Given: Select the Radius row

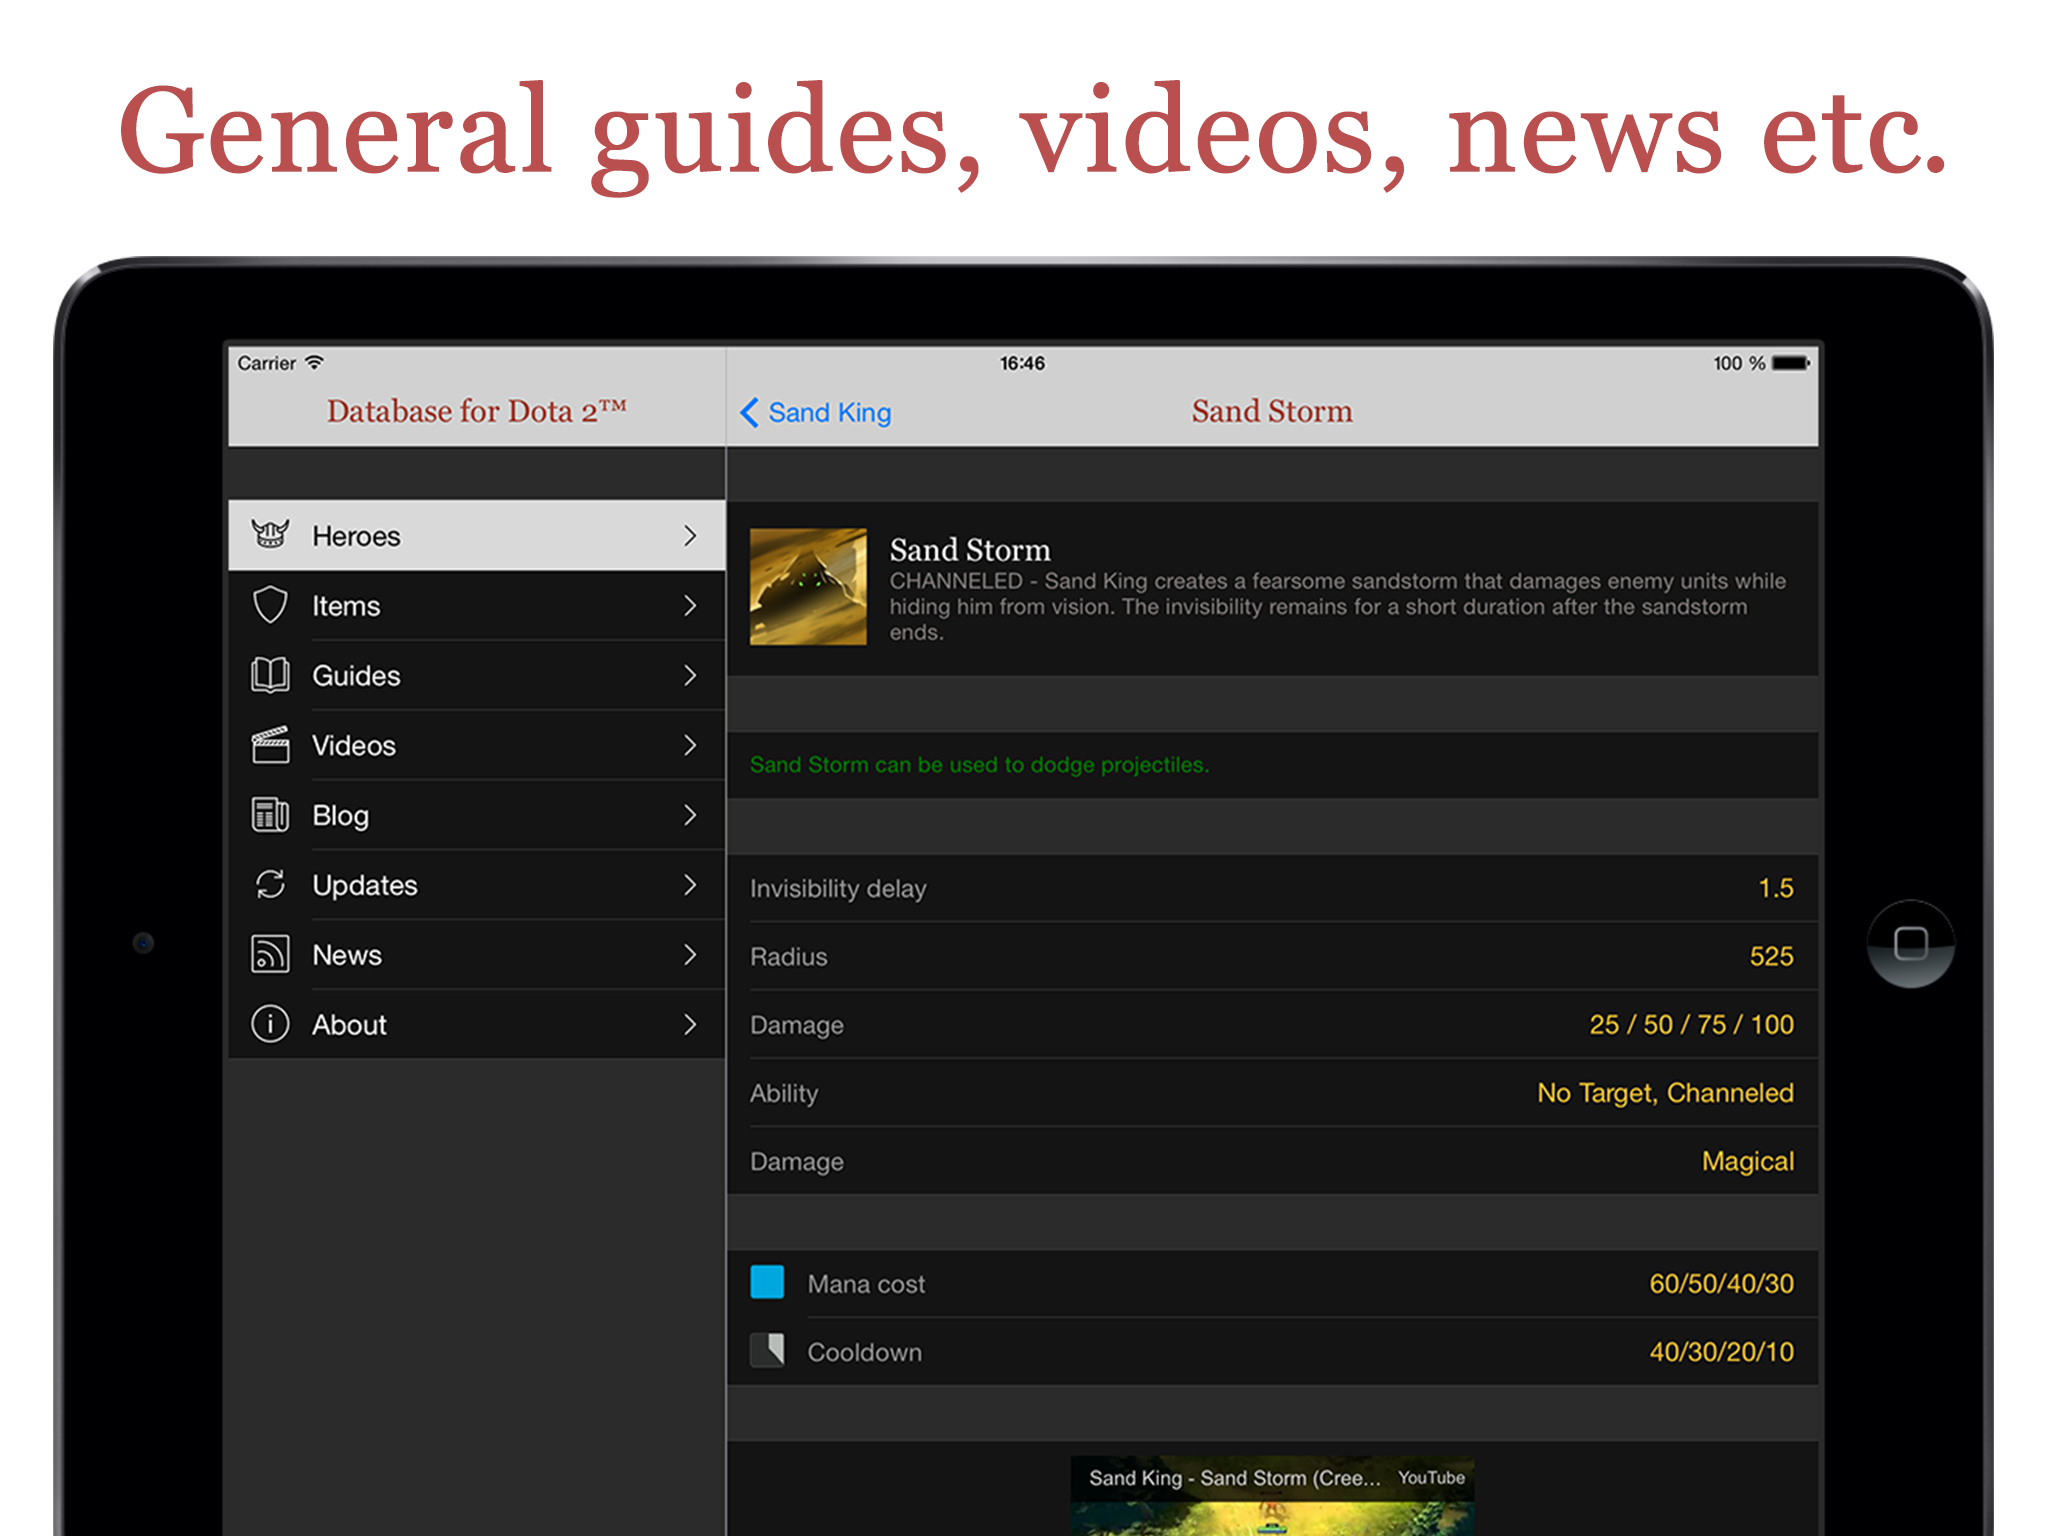Looking at the screenshot, I should click(1272, 956).
